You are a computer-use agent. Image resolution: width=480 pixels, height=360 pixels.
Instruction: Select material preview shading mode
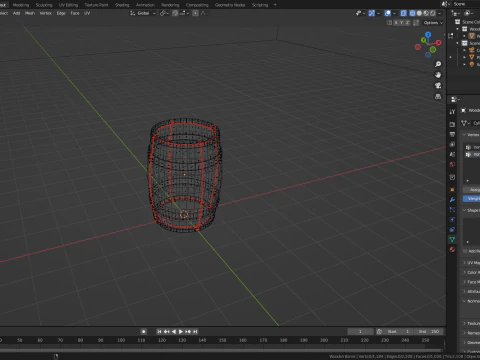pyautogui.click(x=426, y=13)
